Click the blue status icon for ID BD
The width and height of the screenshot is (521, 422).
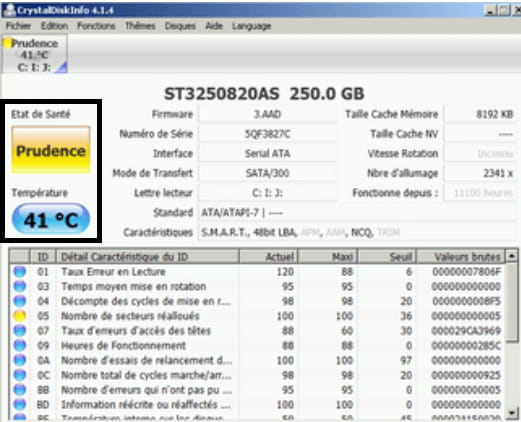pyautogui.click(x=20, y=404)
